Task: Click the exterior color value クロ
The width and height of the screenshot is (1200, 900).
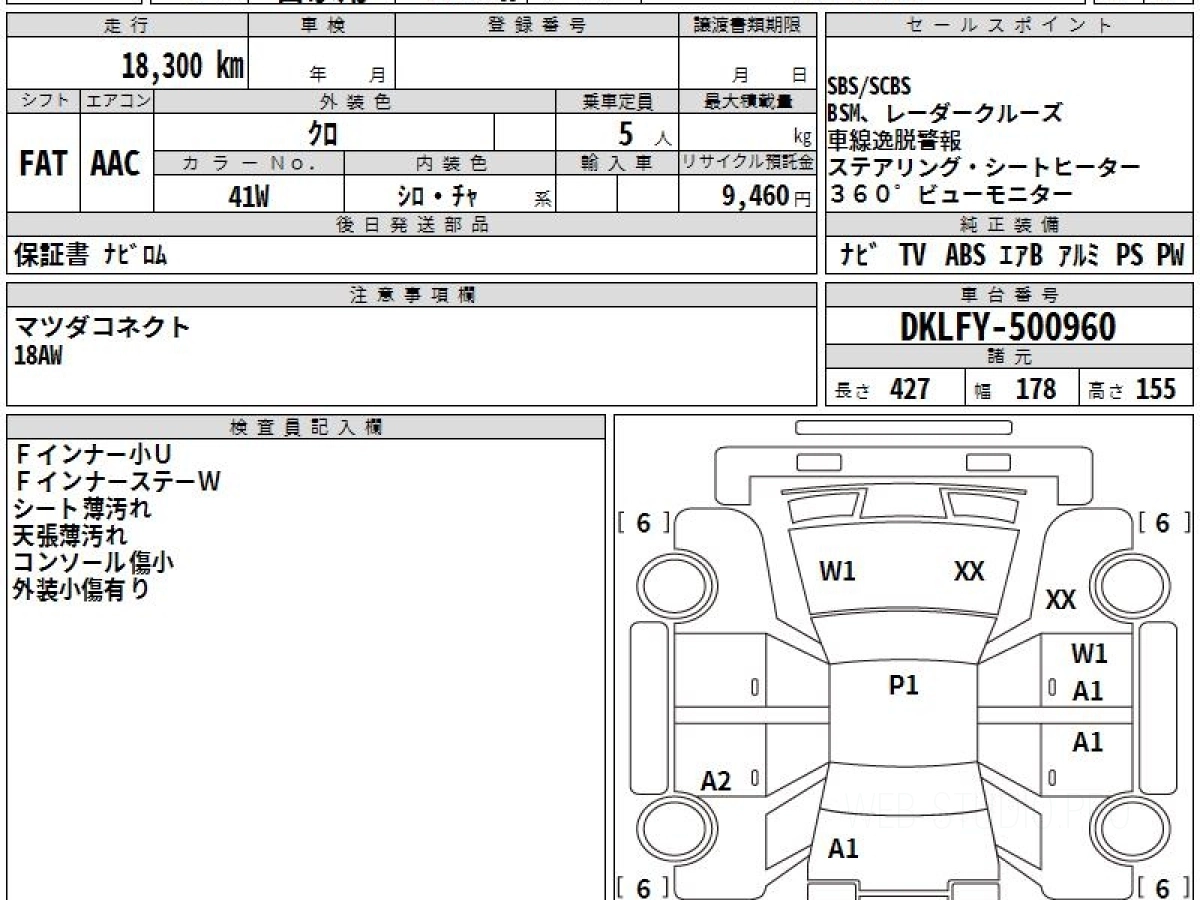Action: pos(322,132)
